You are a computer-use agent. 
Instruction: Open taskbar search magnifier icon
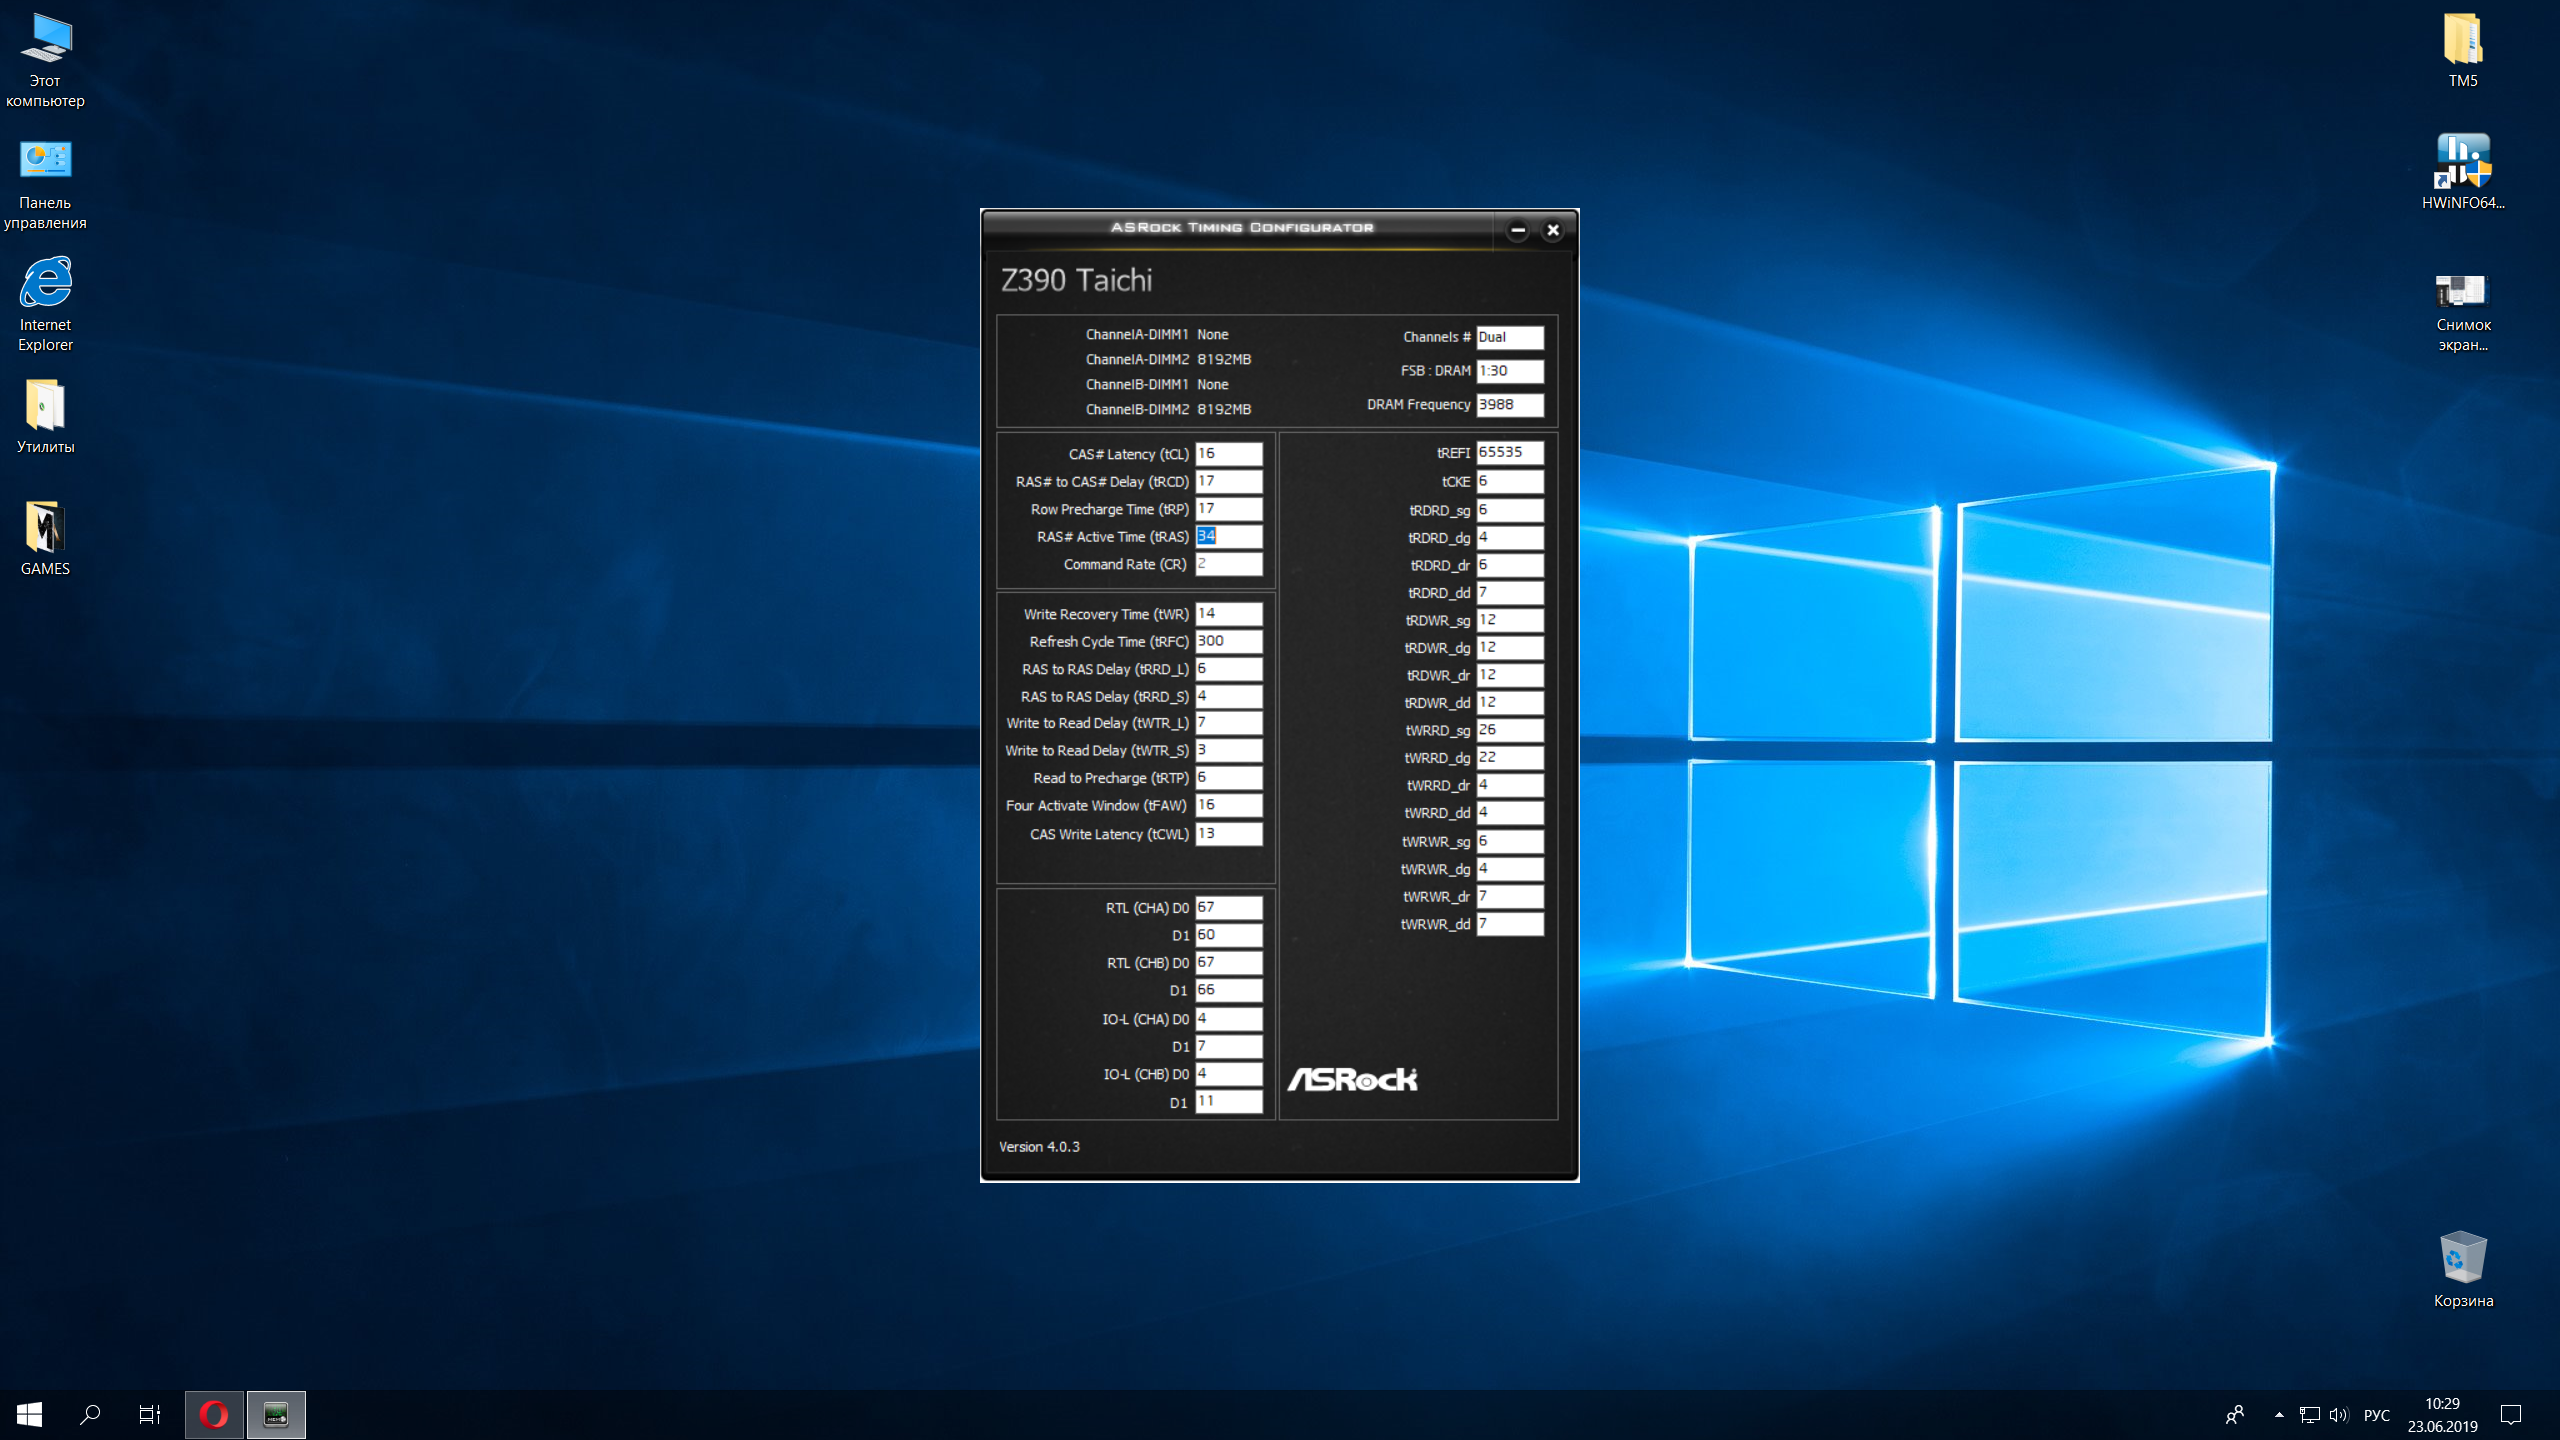(x=90, y=1414)
